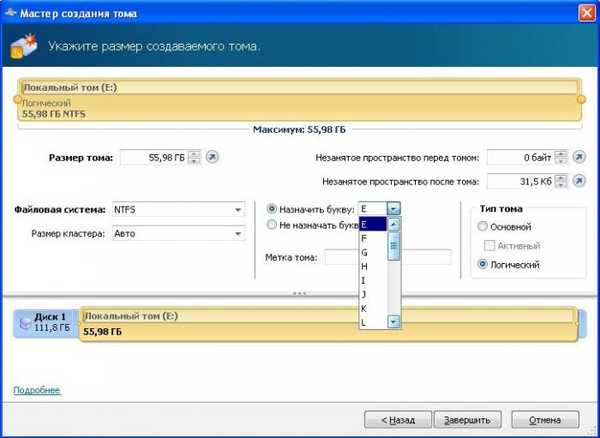Click the Размер тома input field
The image size is (600, 438).
[154, 157]
